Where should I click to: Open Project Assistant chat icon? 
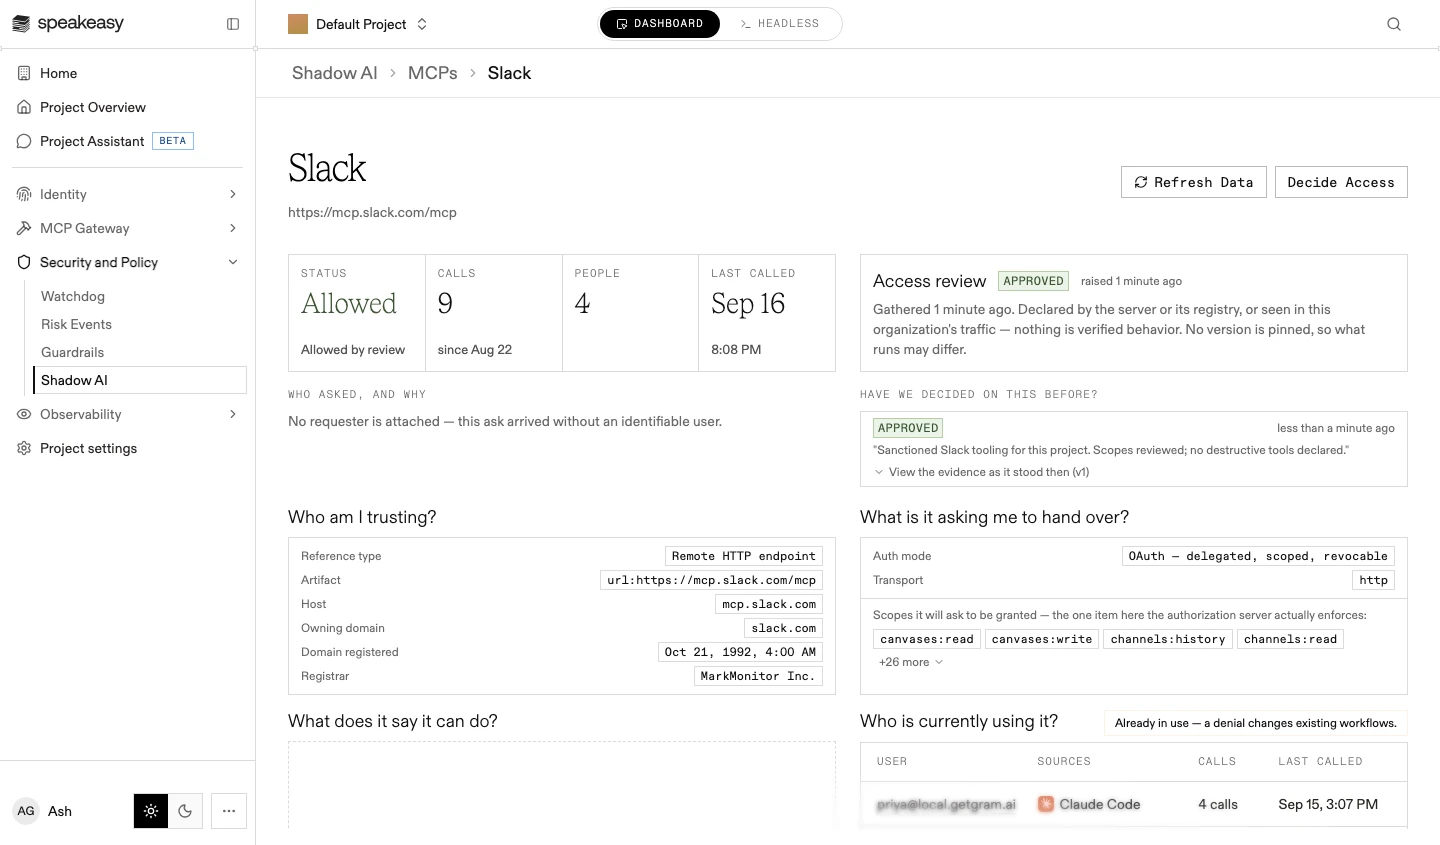point(24,141)
